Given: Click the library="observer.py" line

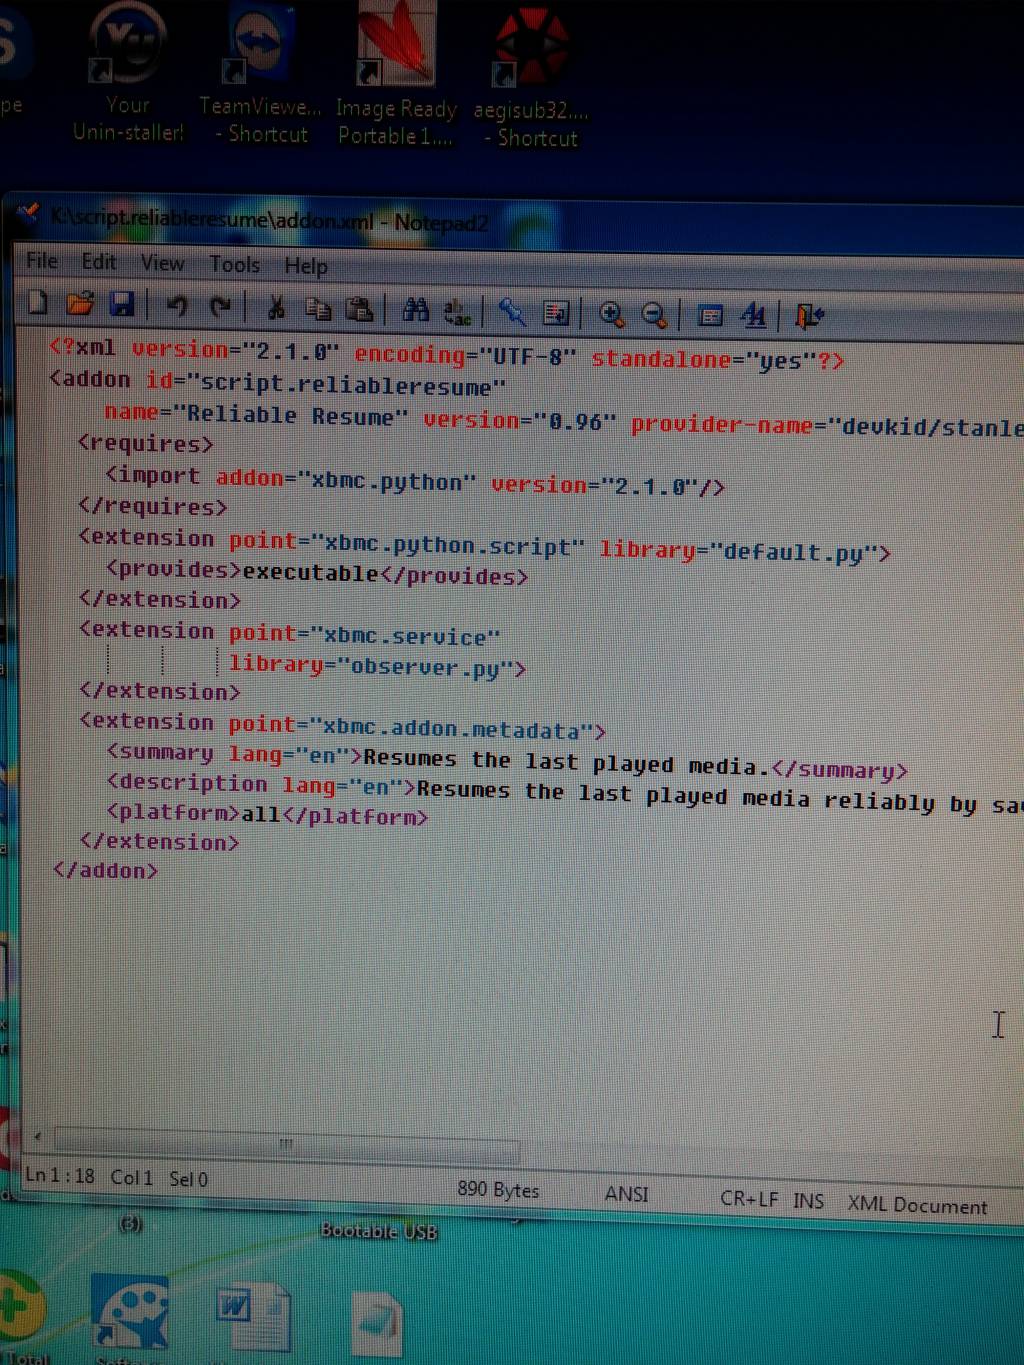Looking at the screenshot, I should 377,666.
